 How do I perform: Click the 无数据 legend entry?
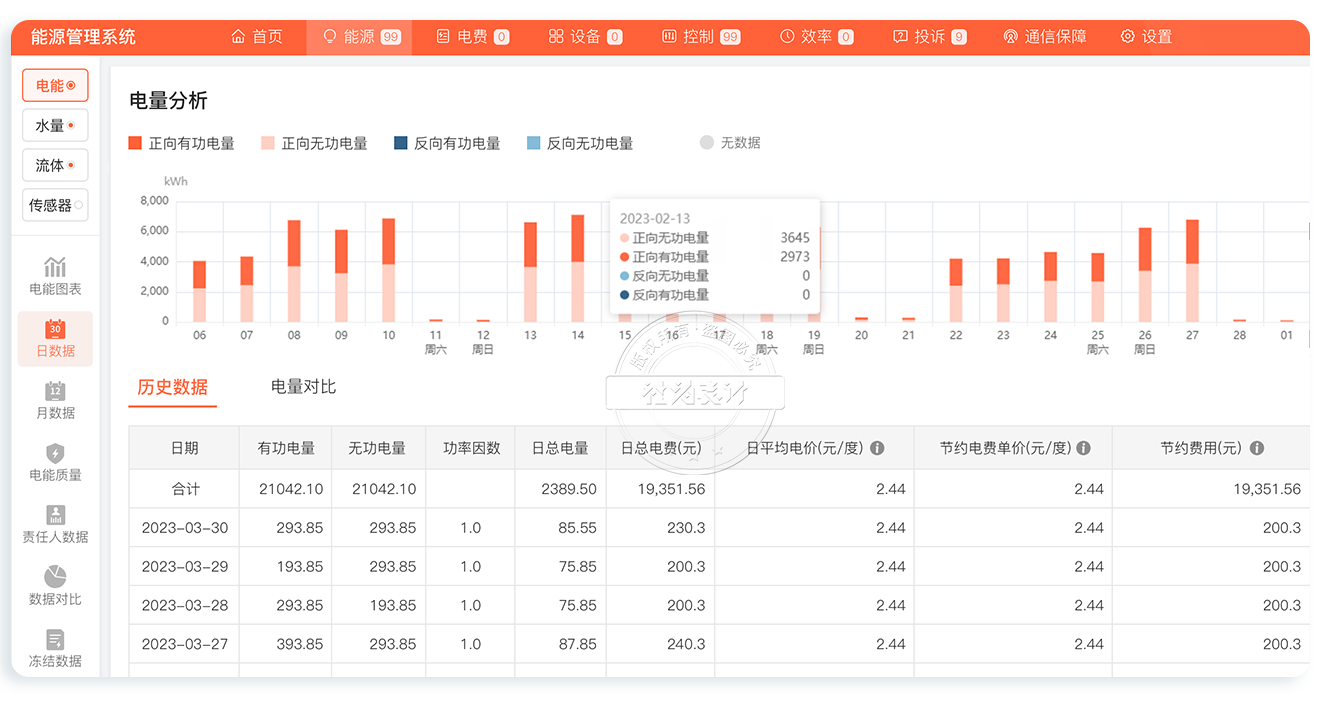730,143
